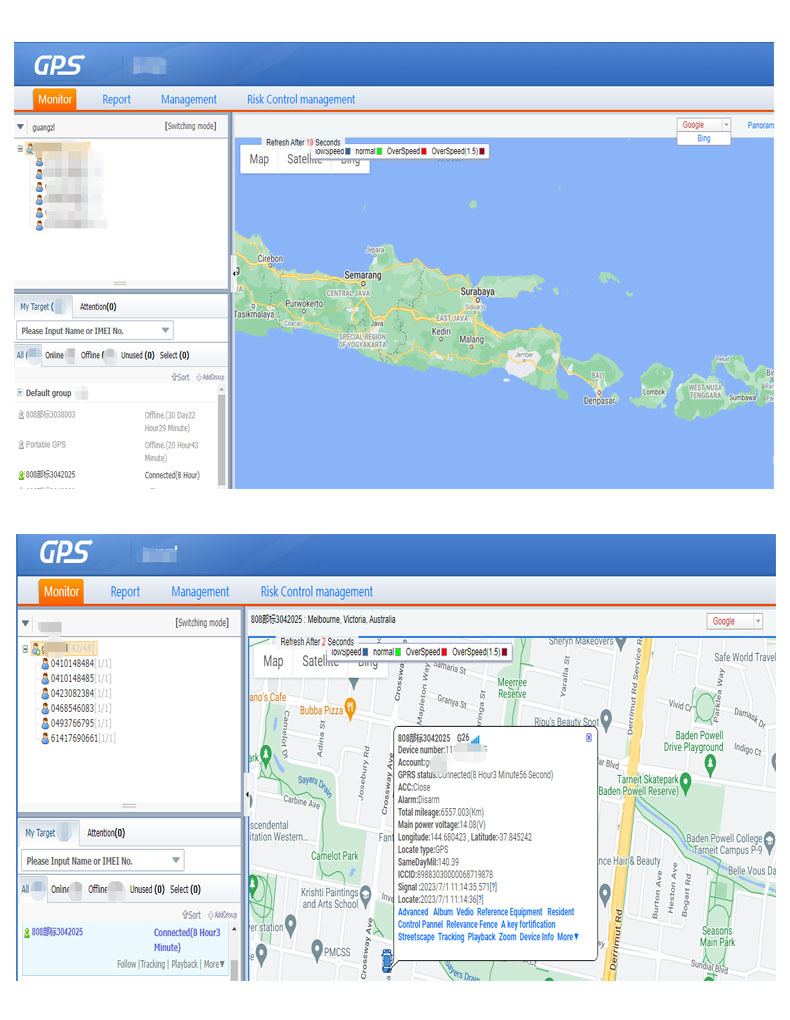Expand More menu in selected device row
Screen dimensions: 790x1020
pos(214,964)
